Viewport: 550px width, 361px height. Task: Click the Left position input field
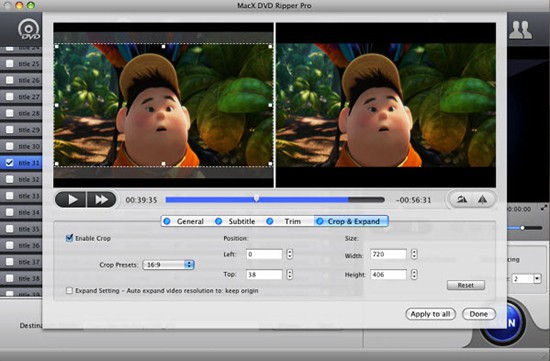[264, 254]
